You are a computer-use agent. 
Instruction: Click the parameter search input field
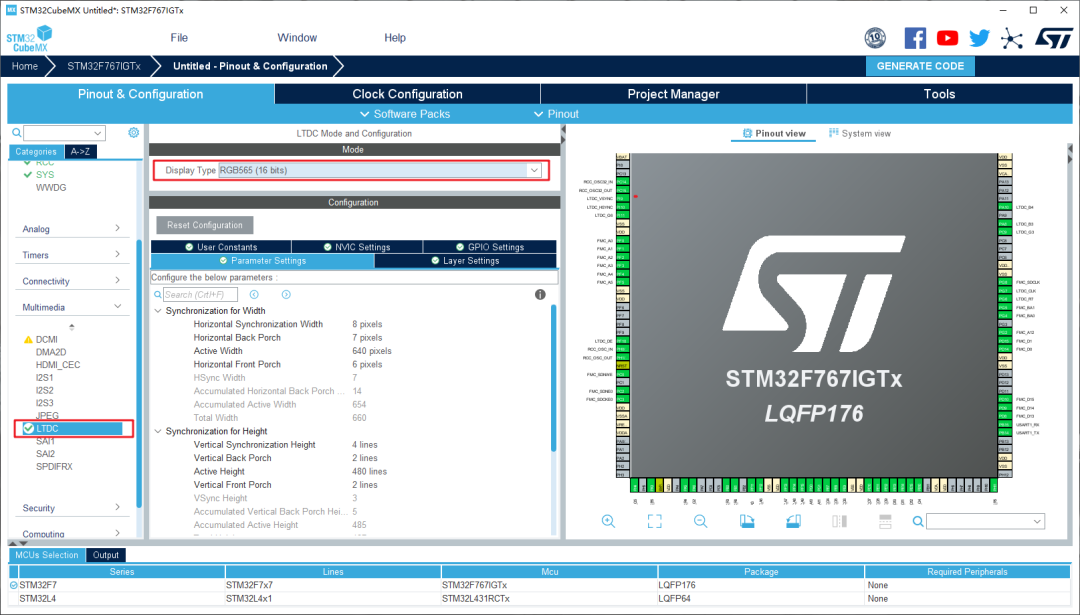coord(200,295)
